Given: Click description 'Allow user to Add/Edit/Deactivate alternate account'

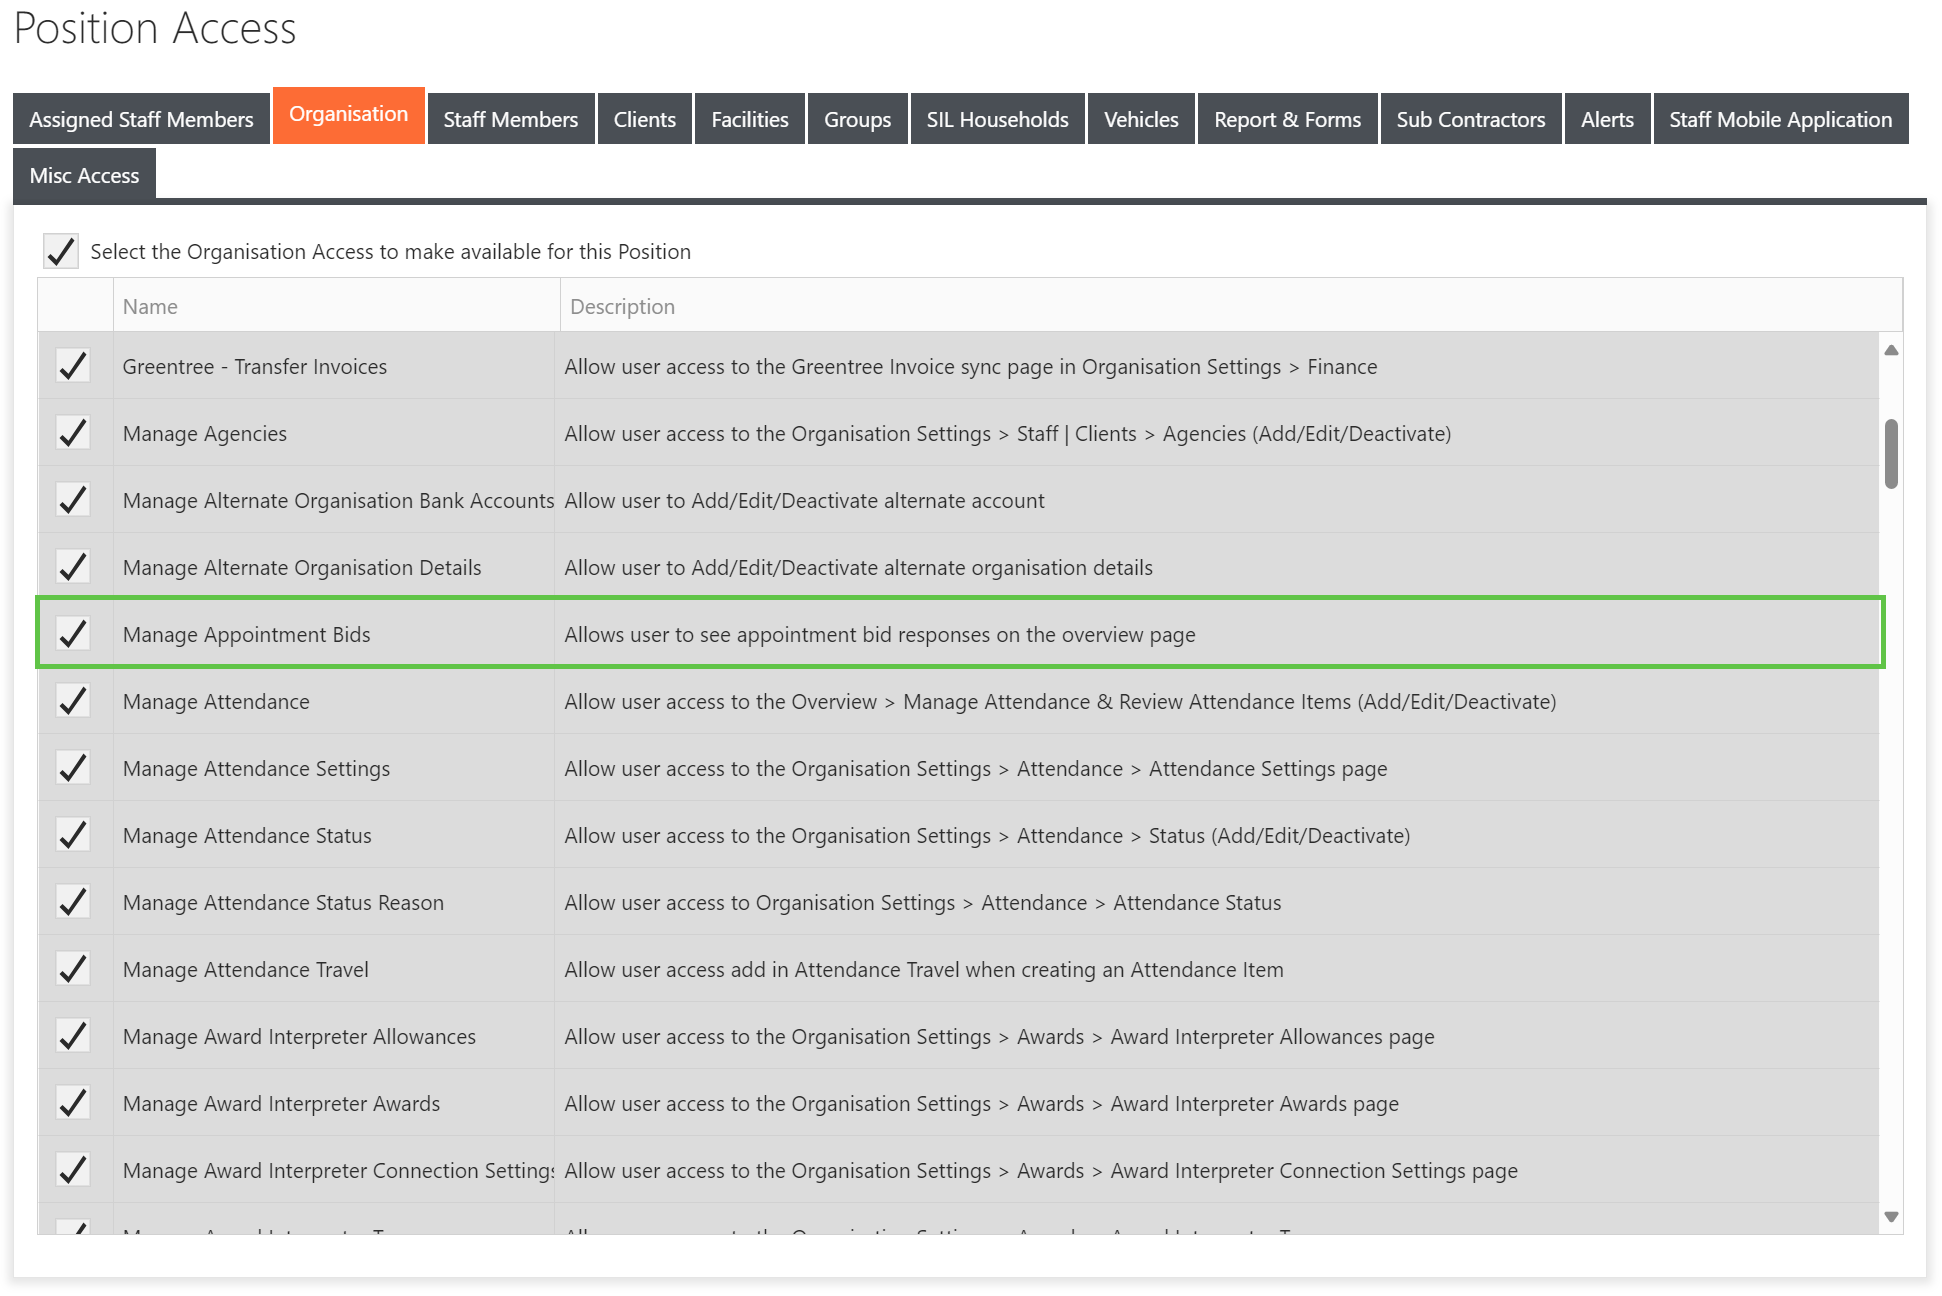Looking at the screenshot, I should [805, 501].
